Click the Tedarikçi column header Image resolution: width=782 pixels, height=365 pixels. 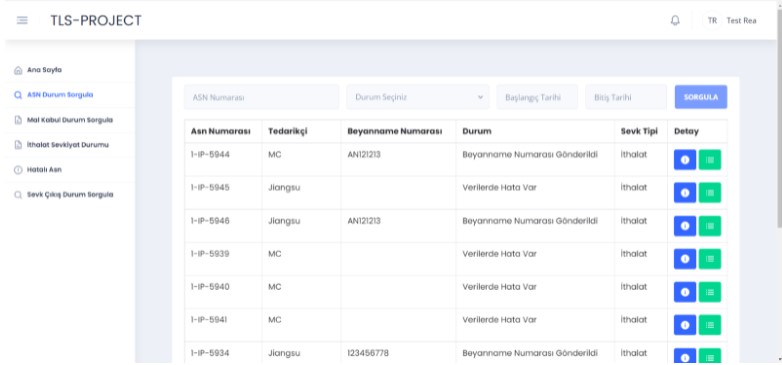point(288,132)
